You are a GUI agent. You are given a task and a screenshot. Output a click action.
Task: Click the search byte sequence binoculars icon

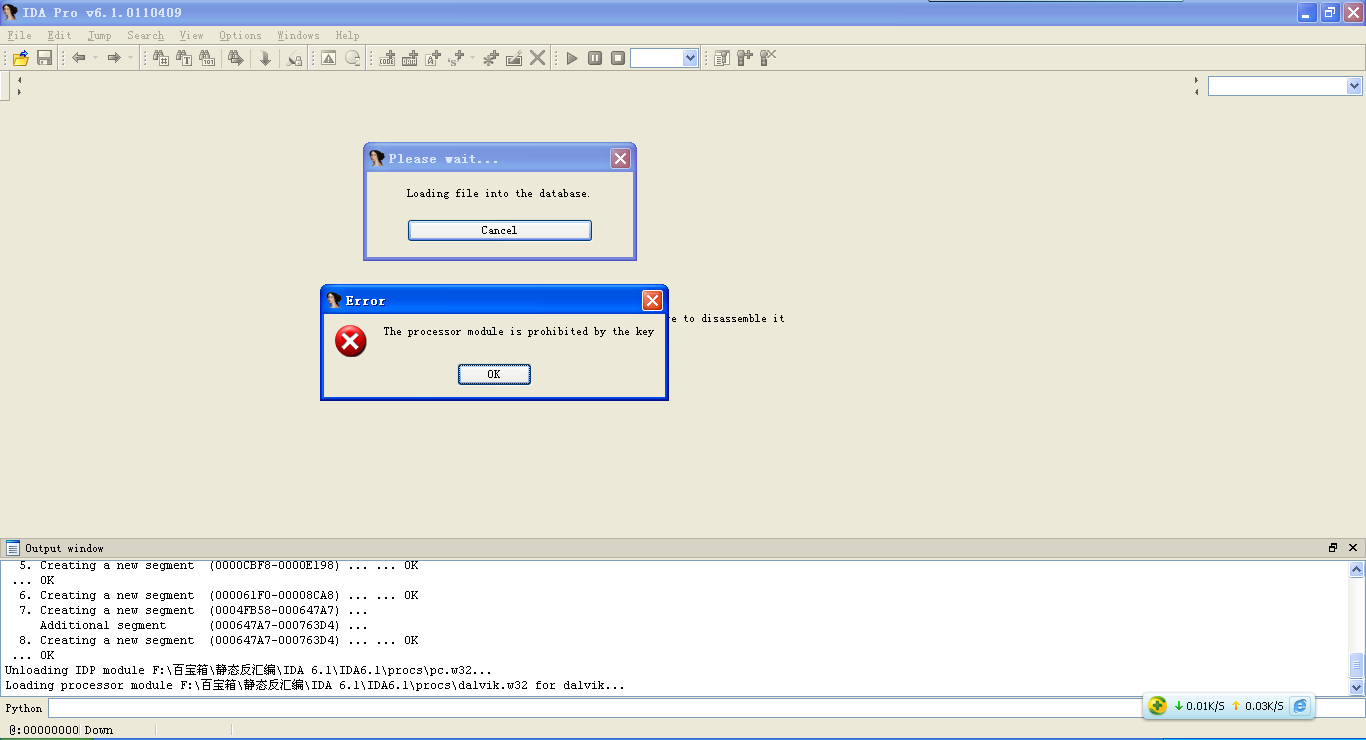click(x=207, y=58)
